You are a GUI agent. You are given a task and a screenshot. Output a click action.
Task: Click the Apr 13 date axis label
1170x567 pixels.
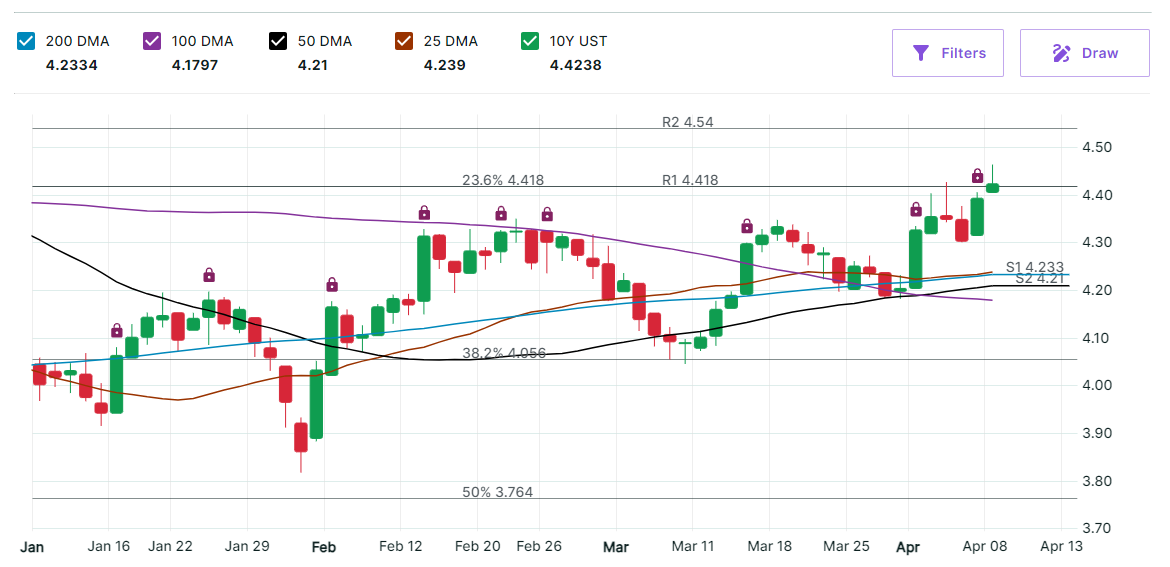coord(1061,546)
